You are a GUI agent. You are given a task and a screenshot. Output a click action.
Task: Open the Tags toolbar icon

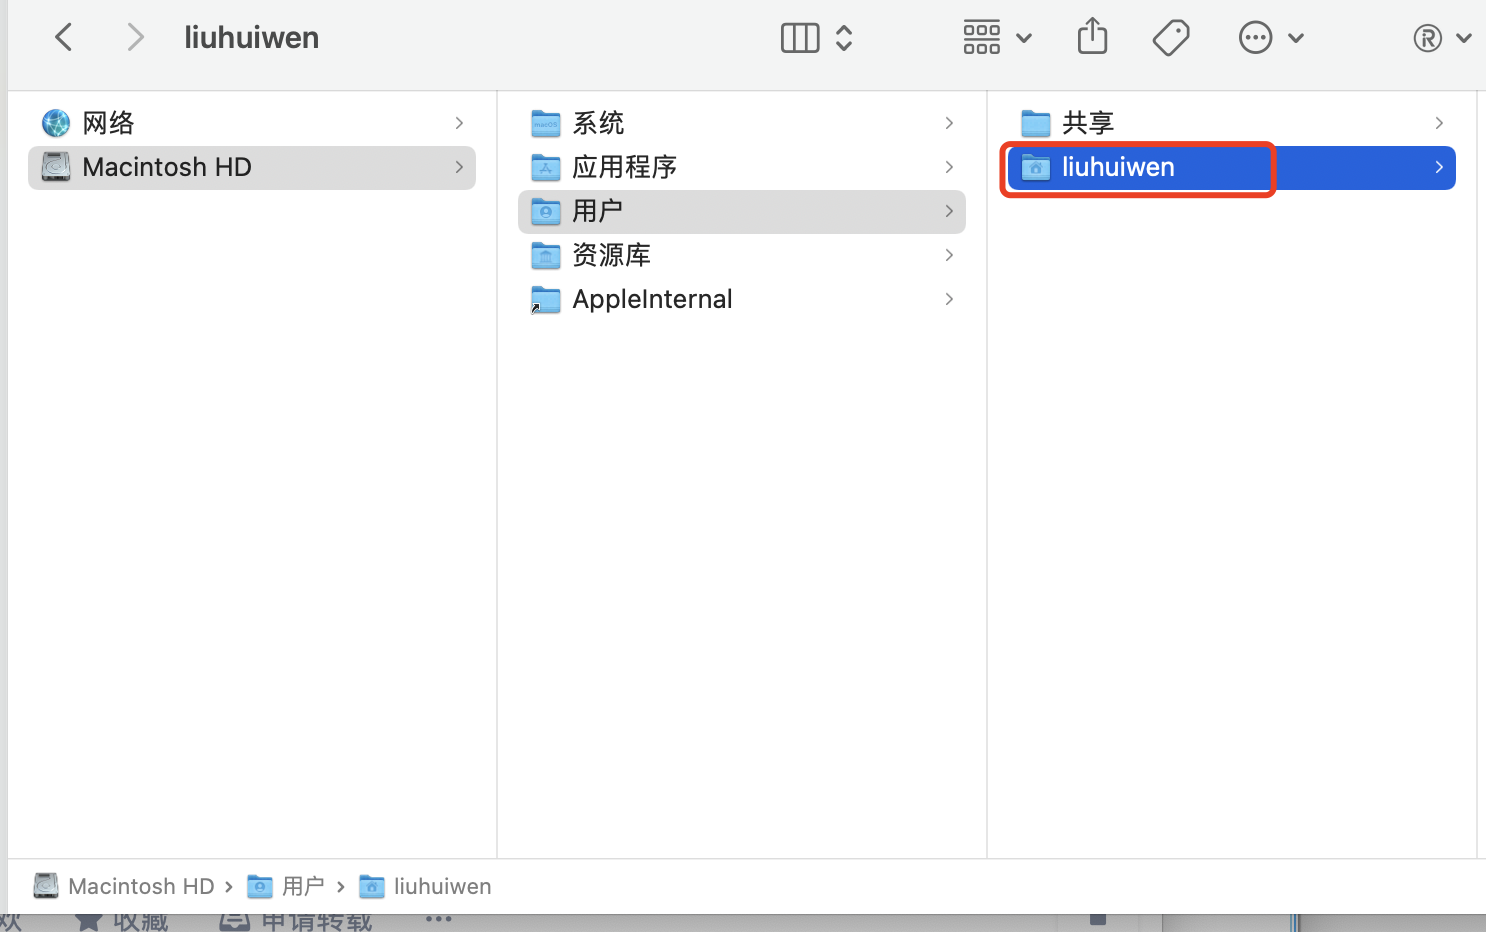[x=1171, y=38]
